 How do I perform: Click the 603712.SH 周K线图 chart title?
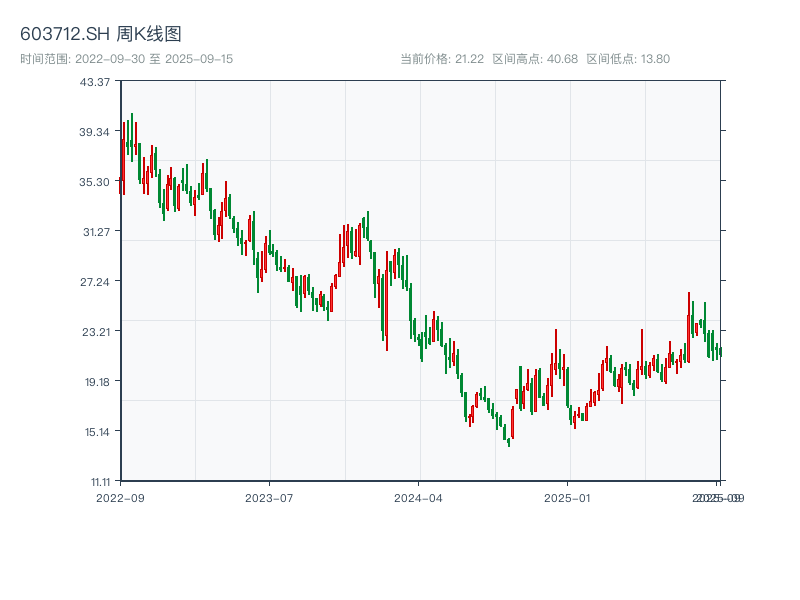(101, 35)
